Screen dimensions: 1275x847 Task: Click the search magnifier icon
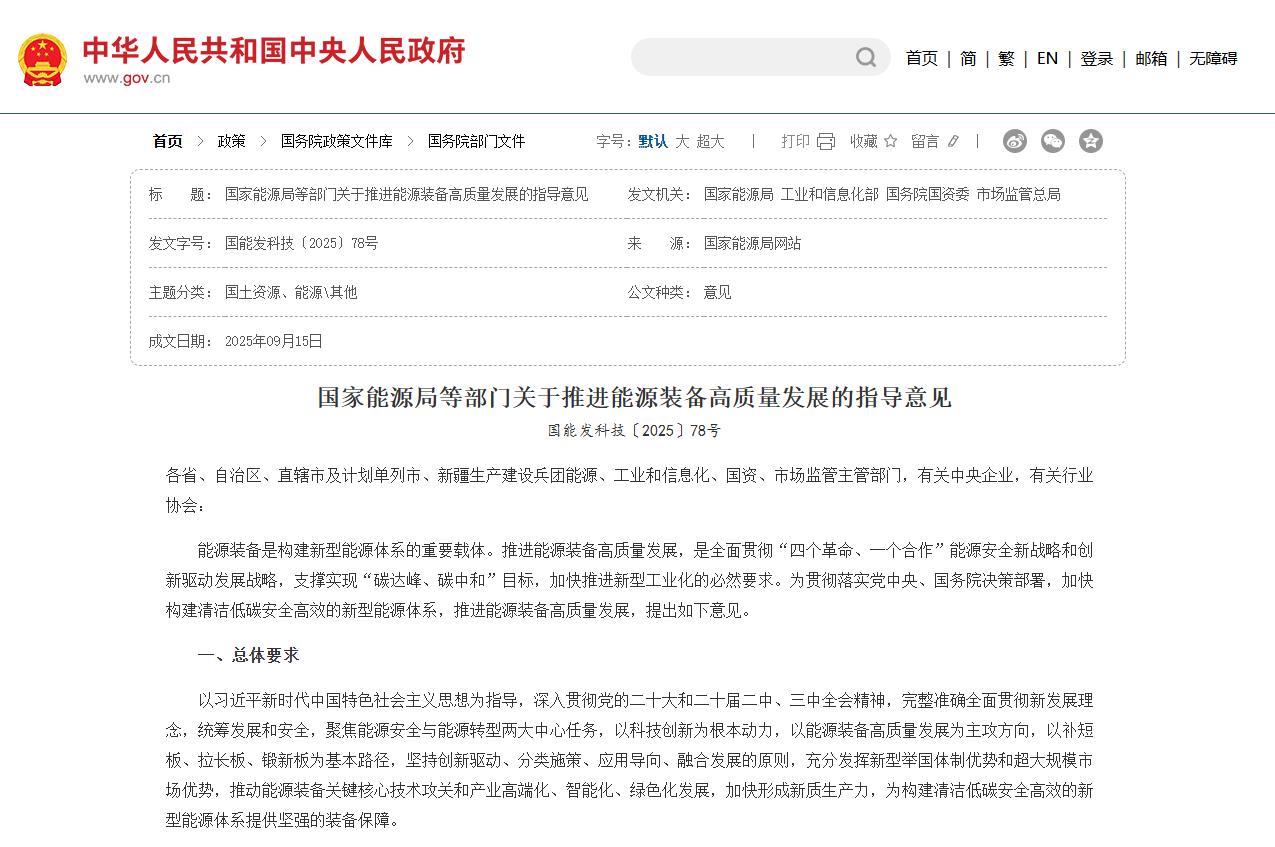(866, 58)
